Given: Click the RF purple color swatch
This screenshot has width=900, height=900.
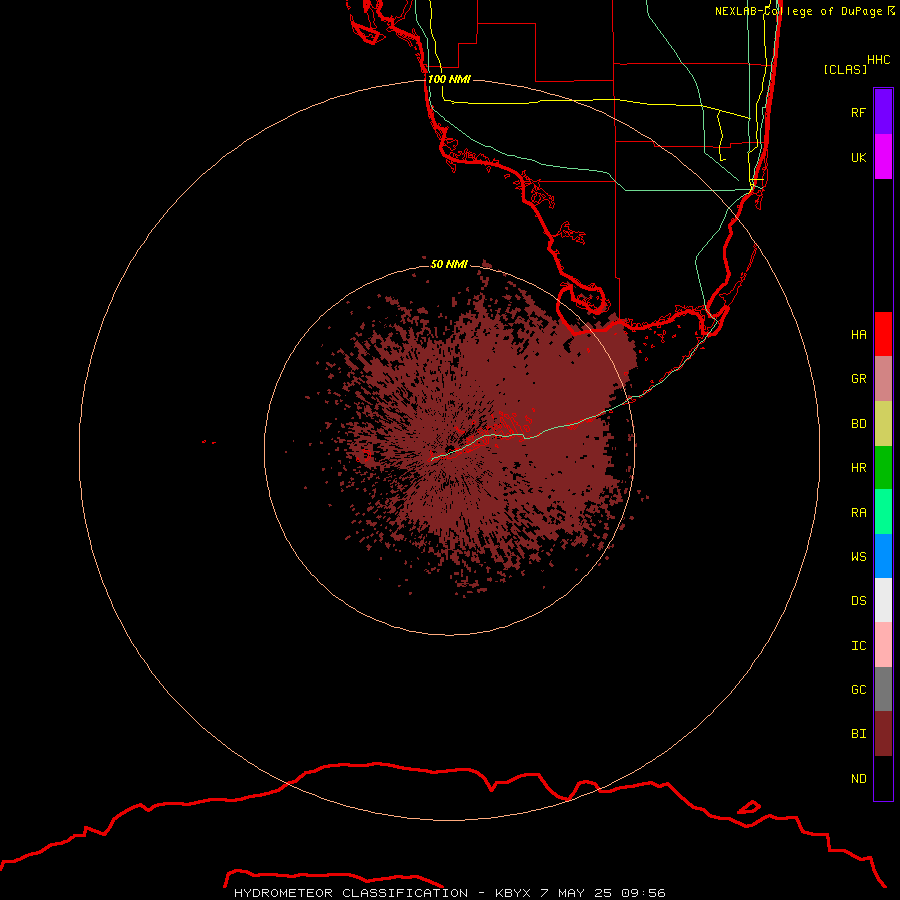Looking at the screenshot, I should [x=883, y=112].
